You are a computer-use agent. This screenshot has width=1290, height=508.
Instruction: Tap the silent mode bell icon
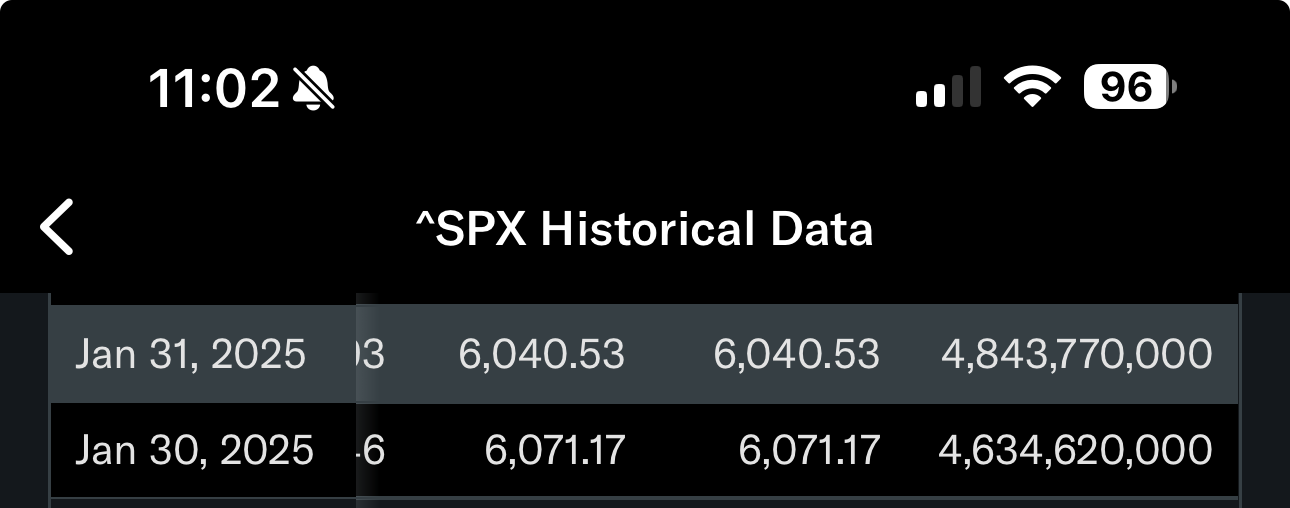[x=314, y=90]
